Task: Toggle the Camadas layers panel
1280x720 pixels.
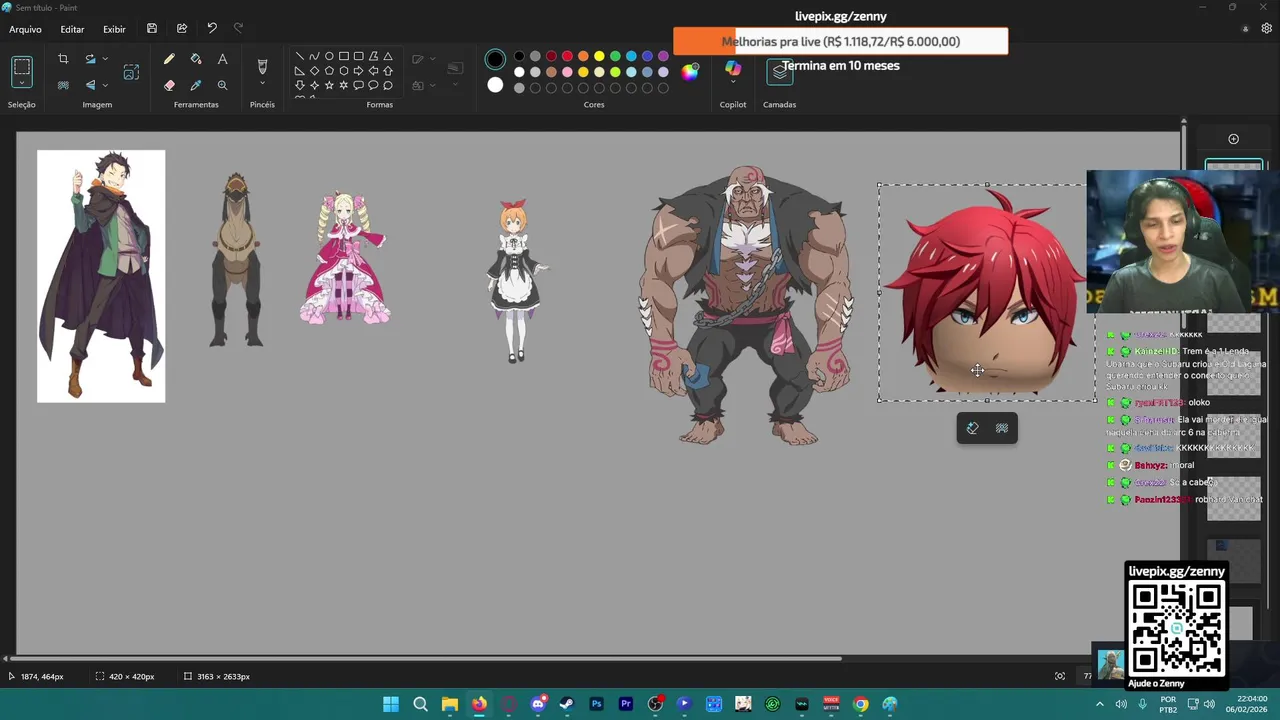Action: pyautogui.click(x=780, y=71)
